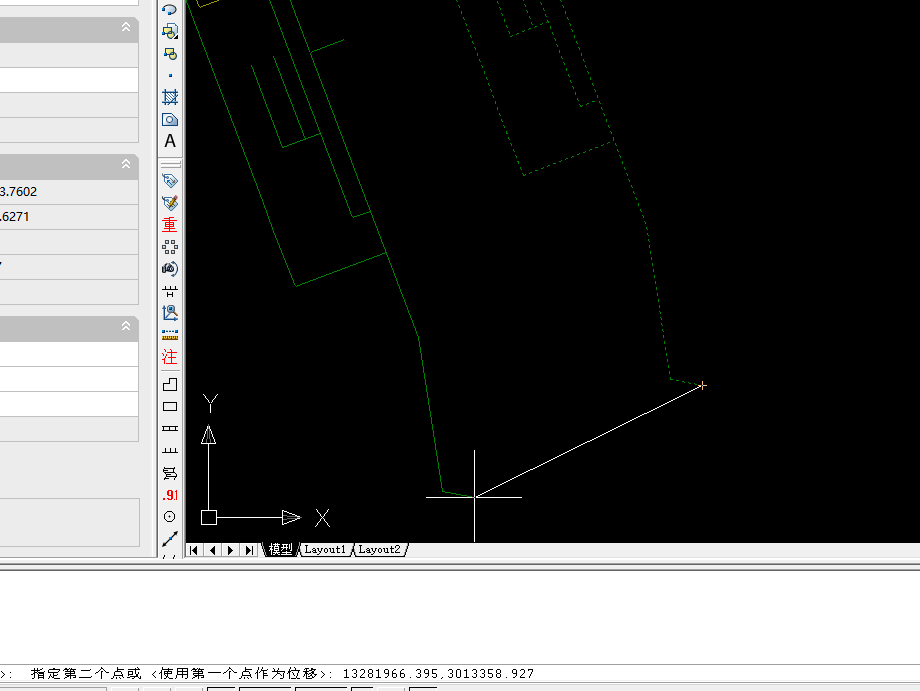Collapse the first properties panel section
The image size is (920, 691).
click(x=126, y=27)
